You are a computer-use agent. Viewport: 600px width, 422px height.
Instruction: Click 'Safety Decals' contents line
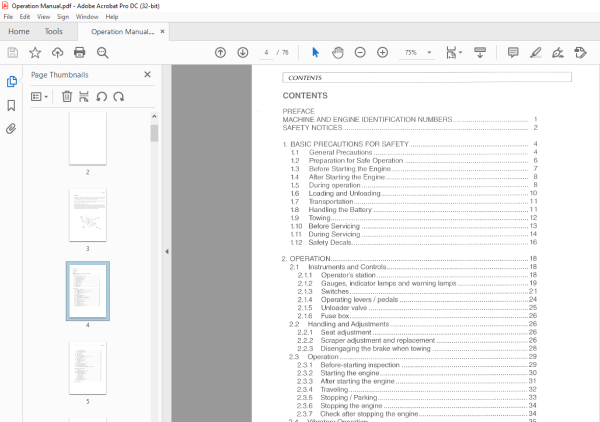pos(329,242)
